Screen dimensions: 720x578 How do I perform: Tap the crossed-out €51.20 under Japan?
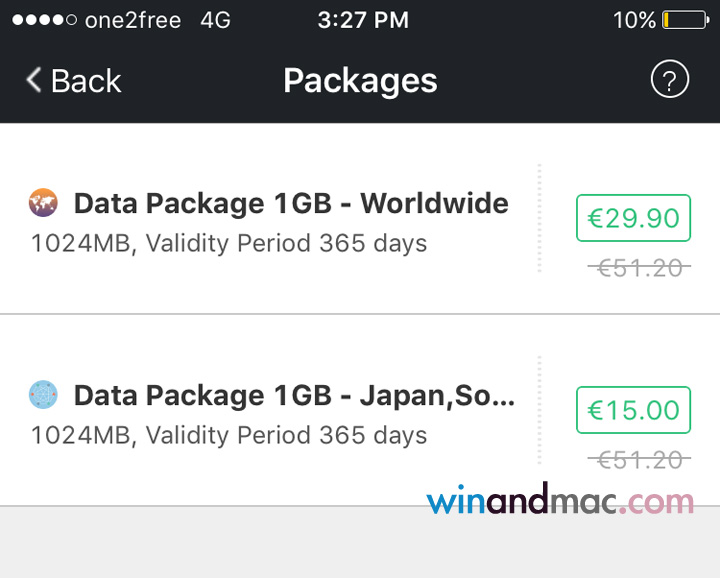coord(638,459)
